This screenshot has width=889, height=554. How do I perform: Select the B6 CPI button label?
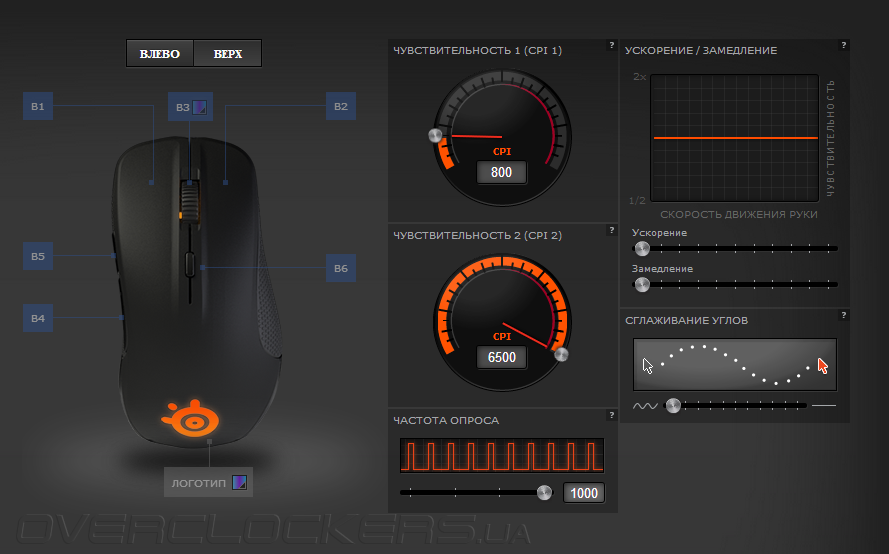click(341, 268)
